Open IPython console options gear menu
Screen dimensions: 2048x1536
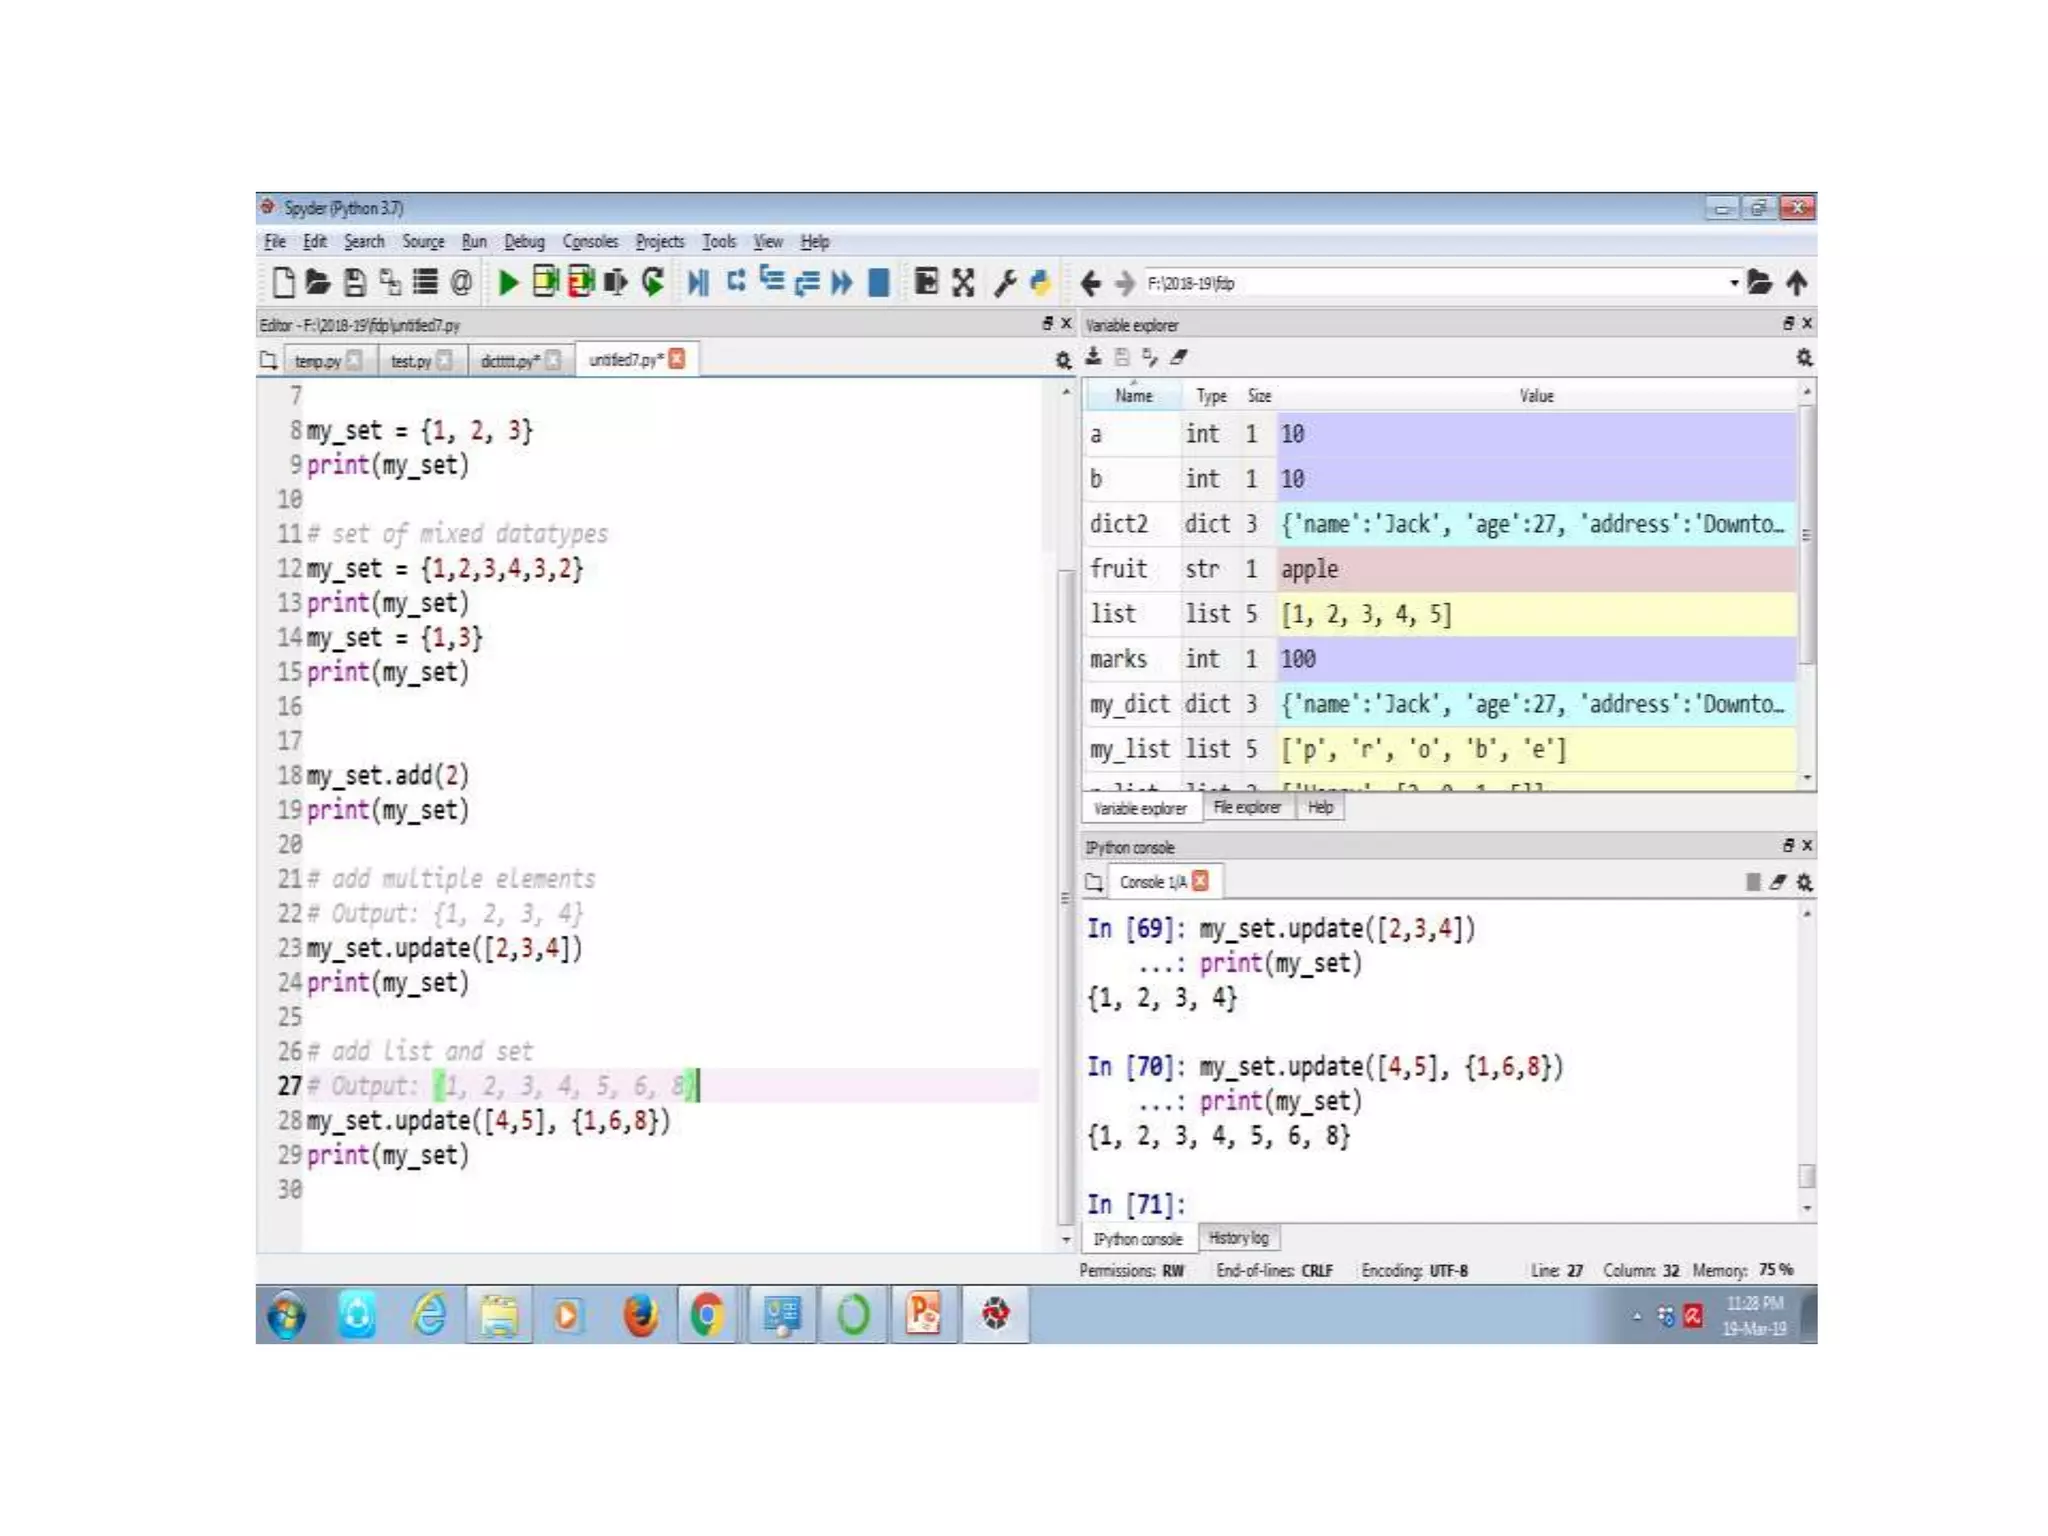tap(1804, 882)
